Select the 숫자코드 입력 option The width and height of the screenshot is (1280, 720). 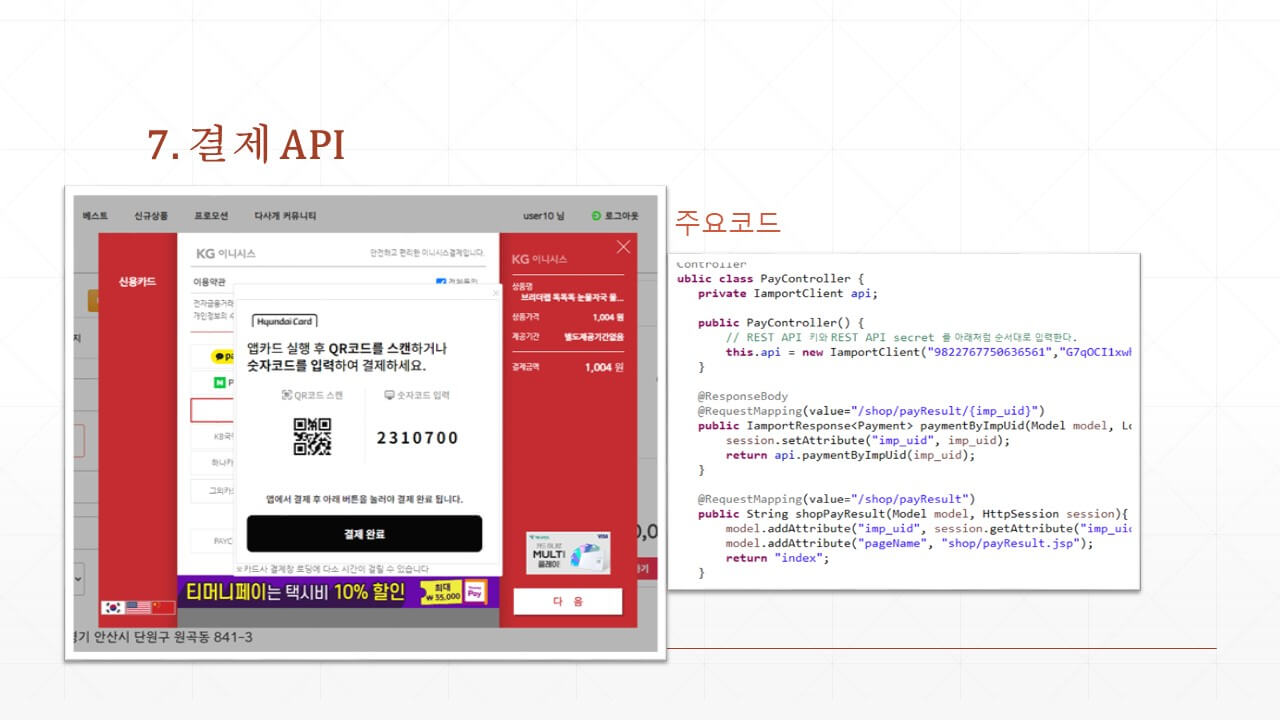[417, 395]
